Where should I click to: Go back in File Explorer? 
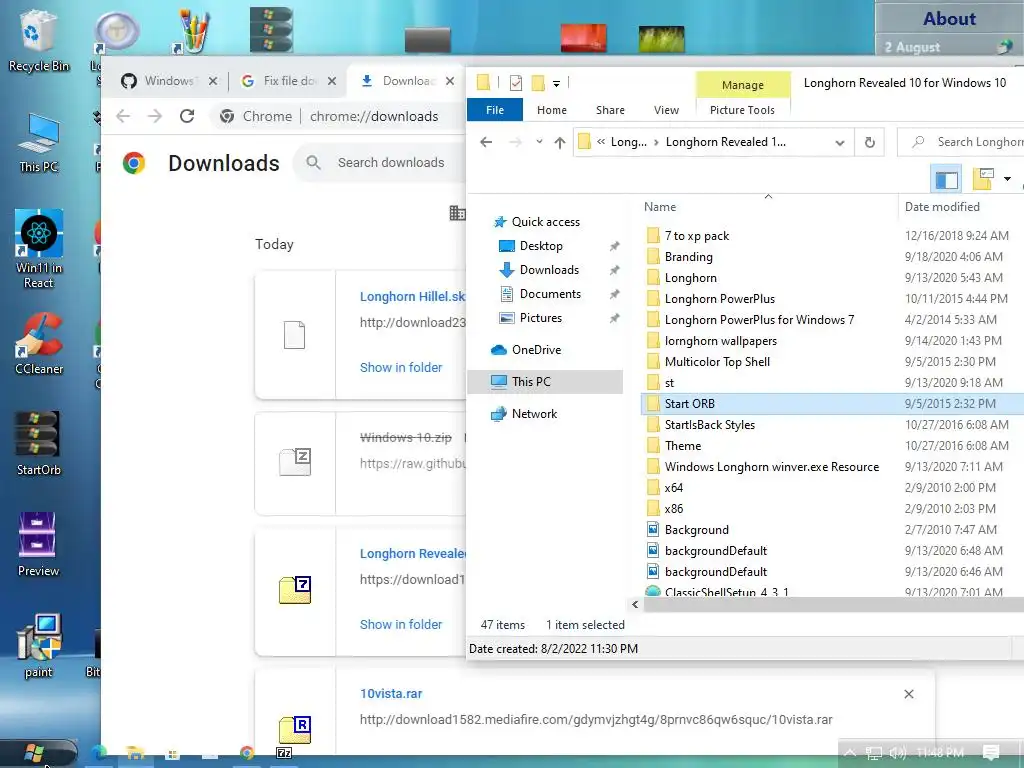click(x=486, y=142)
